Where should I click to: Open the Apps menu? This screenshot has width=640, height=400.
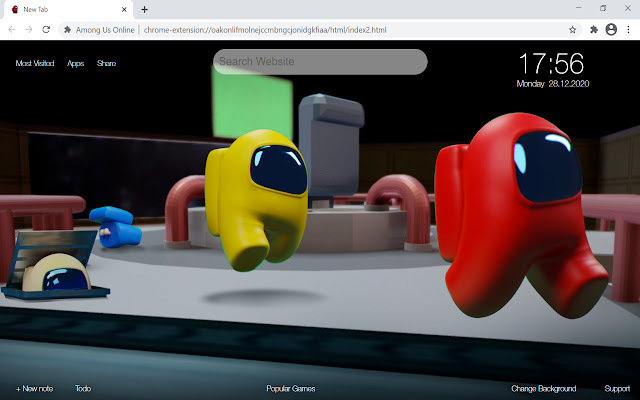76,63
